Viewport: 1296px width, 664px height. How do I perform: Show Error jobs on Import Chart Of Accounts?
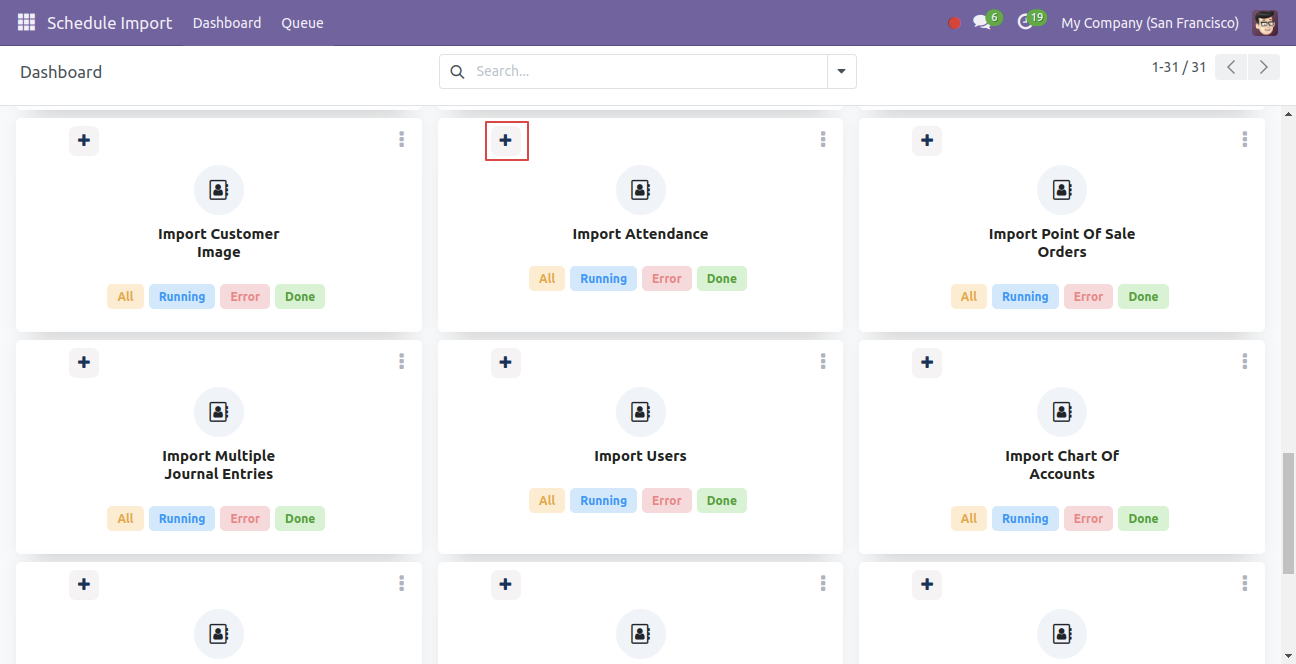(x=1089, y=519)
